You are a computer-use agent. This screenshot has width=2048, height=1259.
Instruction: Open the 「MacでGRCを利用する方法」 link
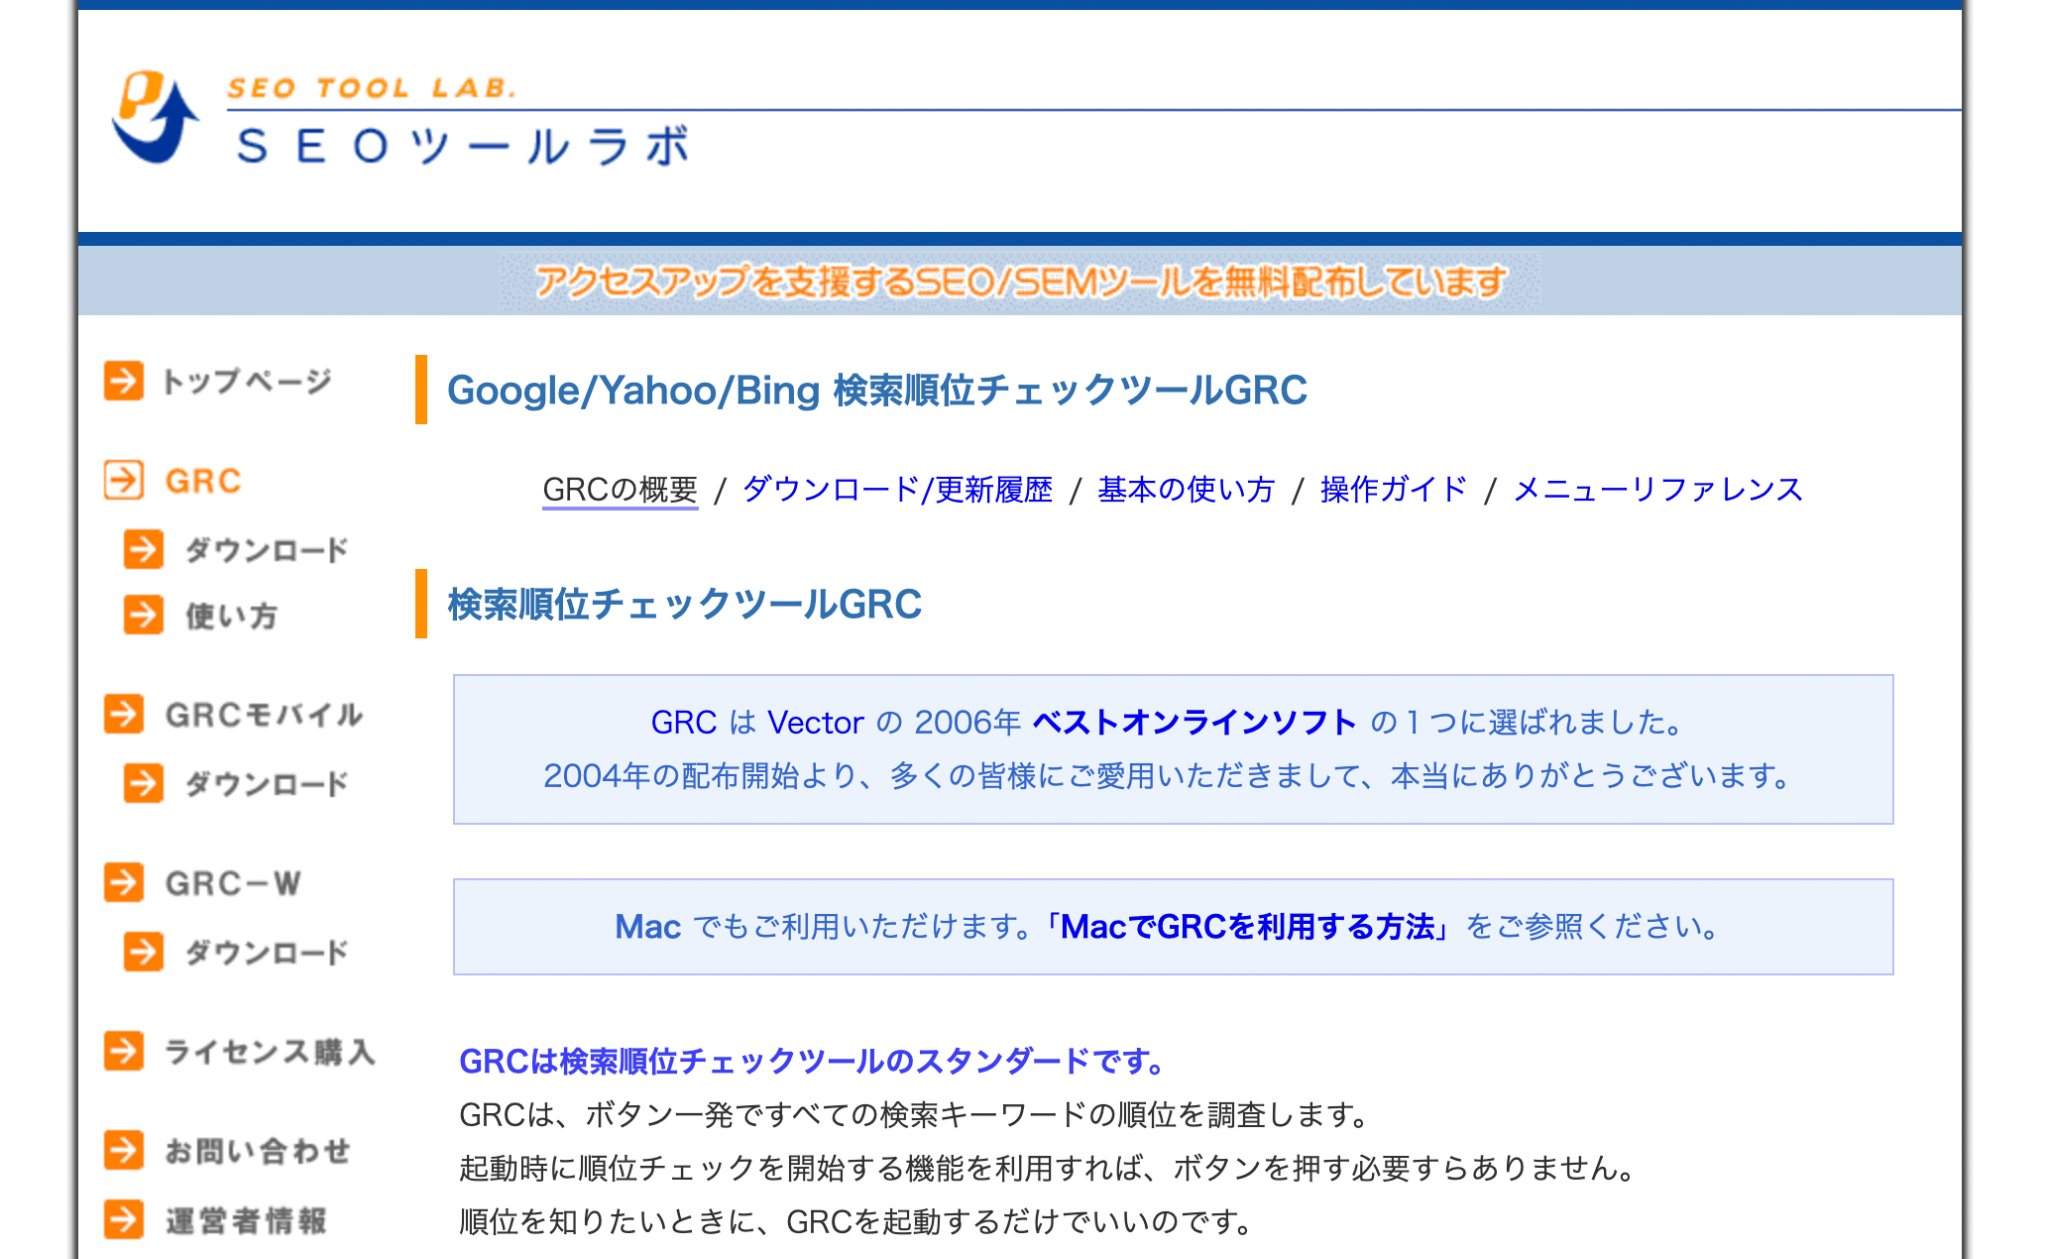1247,927
